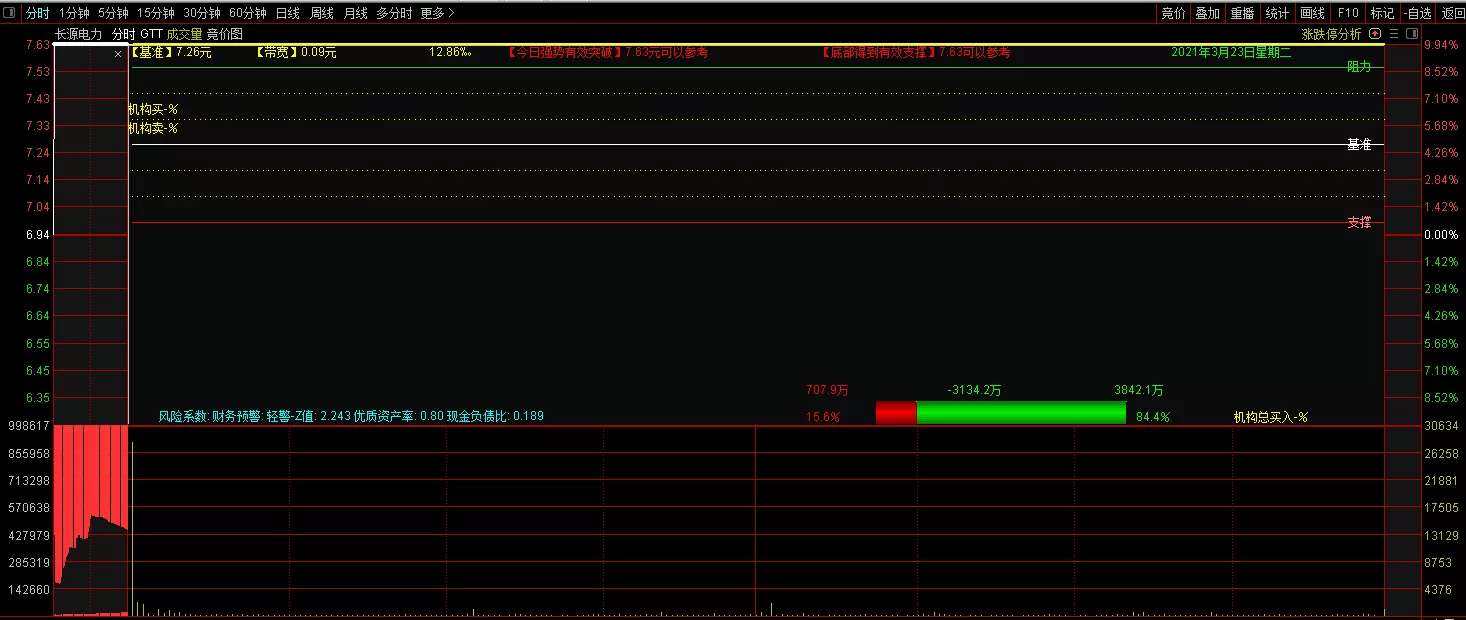Click 返回 to go back

tap(1452, 13)
